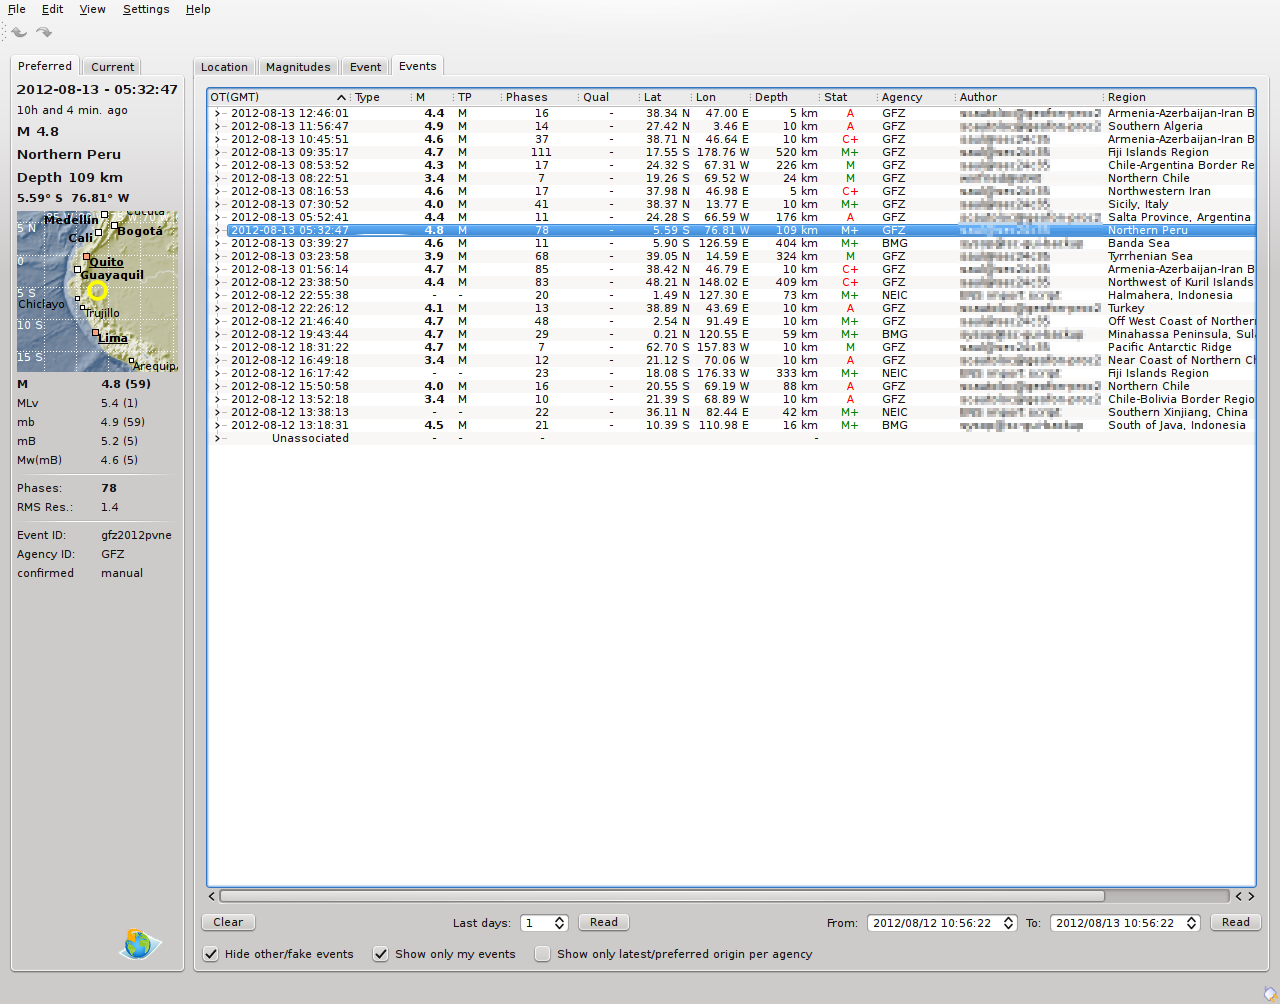
Task: Open the "Last days" value selector
Action: (559, 923)
